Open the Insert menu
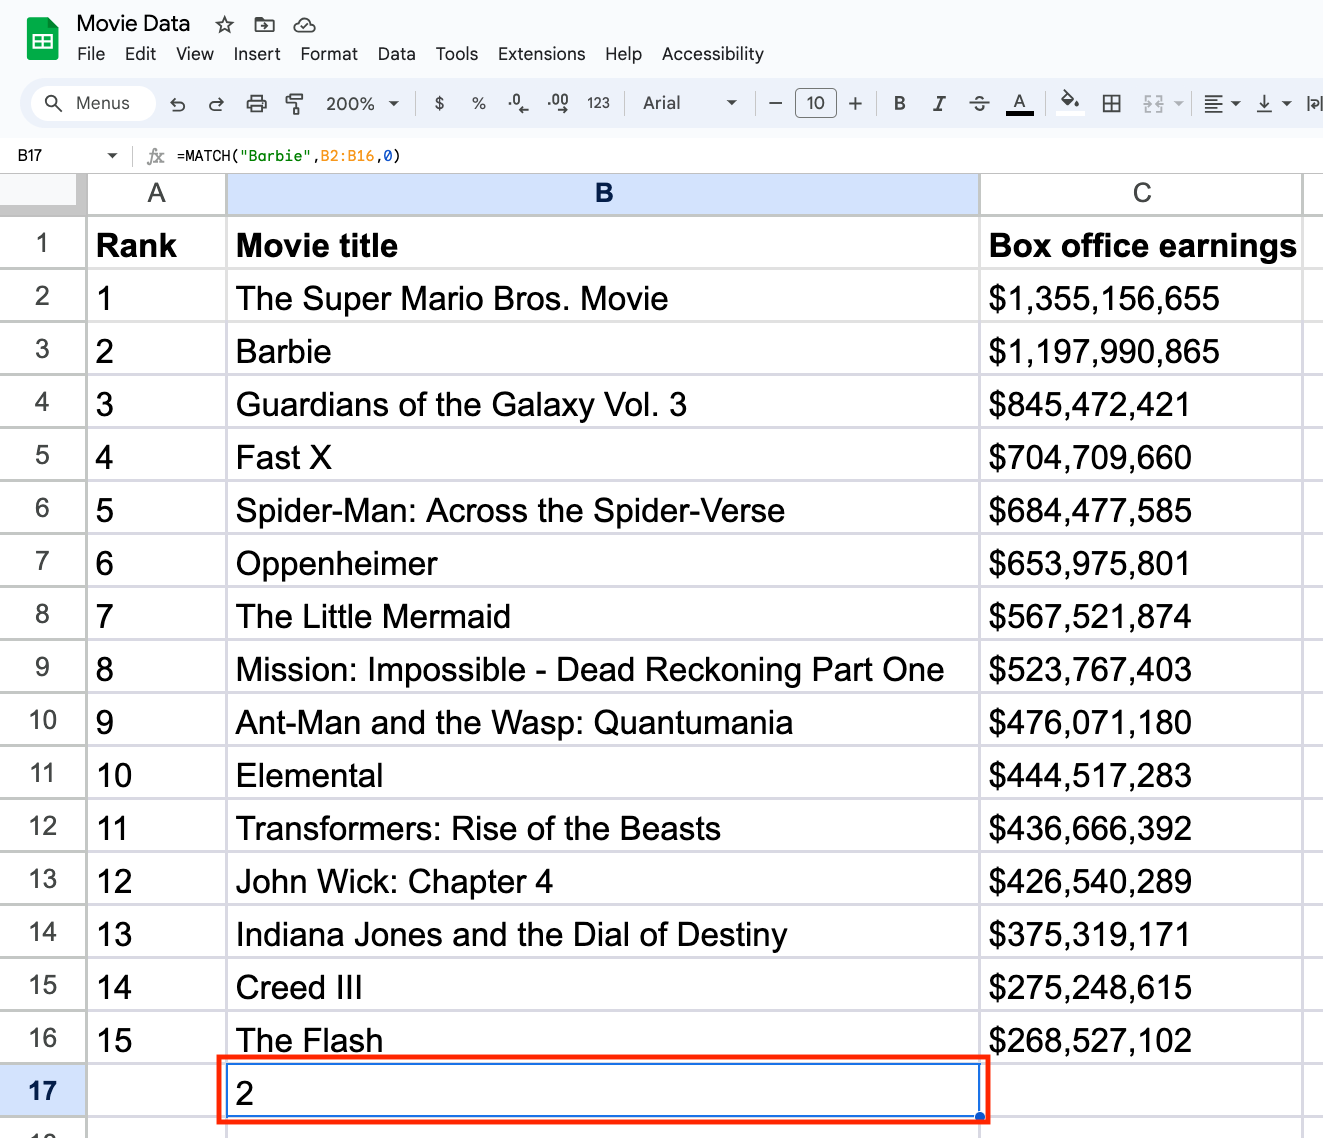The width and height of the screenshot is (1323, 1138). click(257, 54)
